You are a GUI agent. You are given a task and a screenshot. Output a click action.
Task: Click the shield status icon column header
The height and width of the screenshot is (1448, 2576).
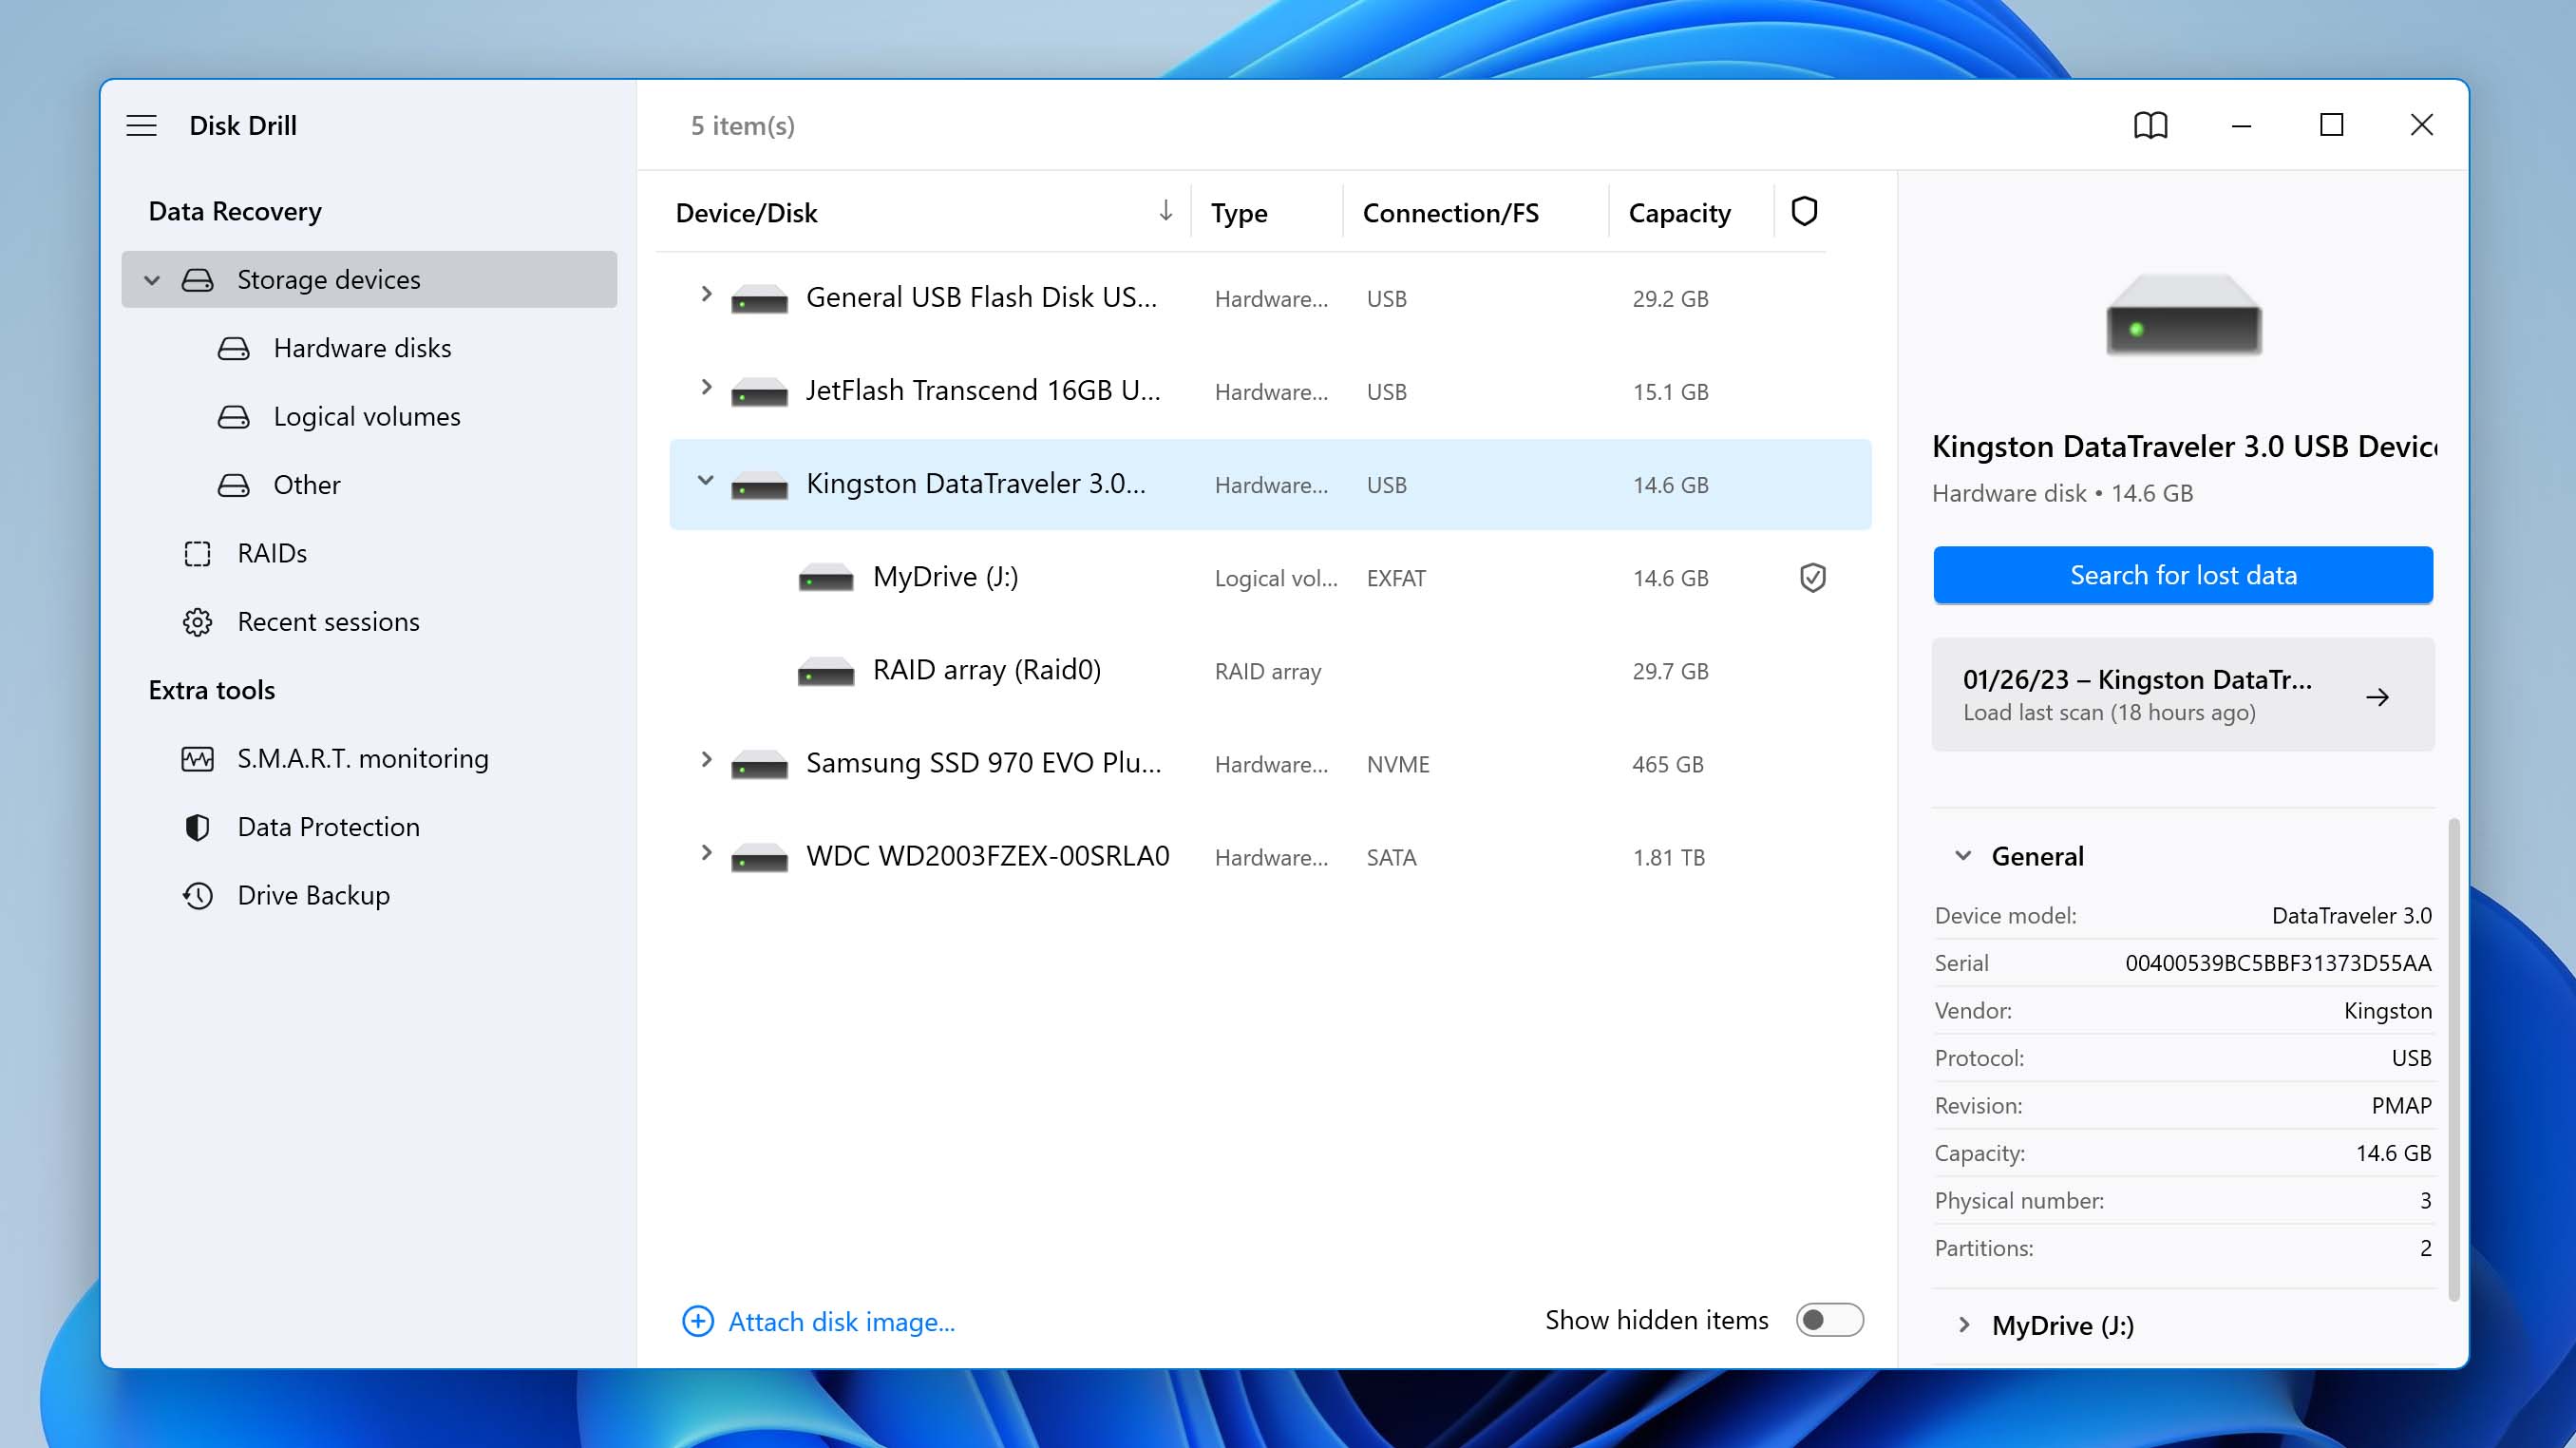pyautogui.click(x=1805, y=211)
